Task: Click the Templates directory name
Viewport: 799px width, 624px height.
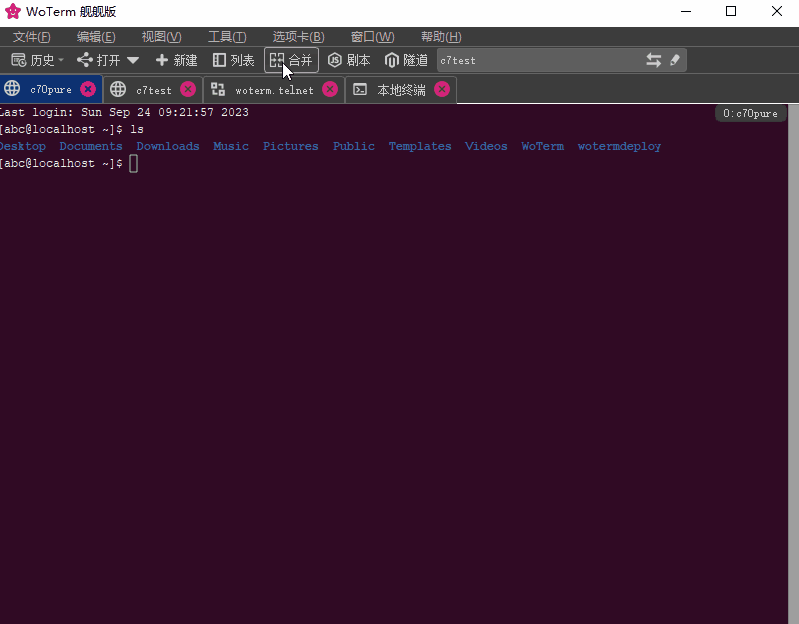Action: tap(420, 146)
